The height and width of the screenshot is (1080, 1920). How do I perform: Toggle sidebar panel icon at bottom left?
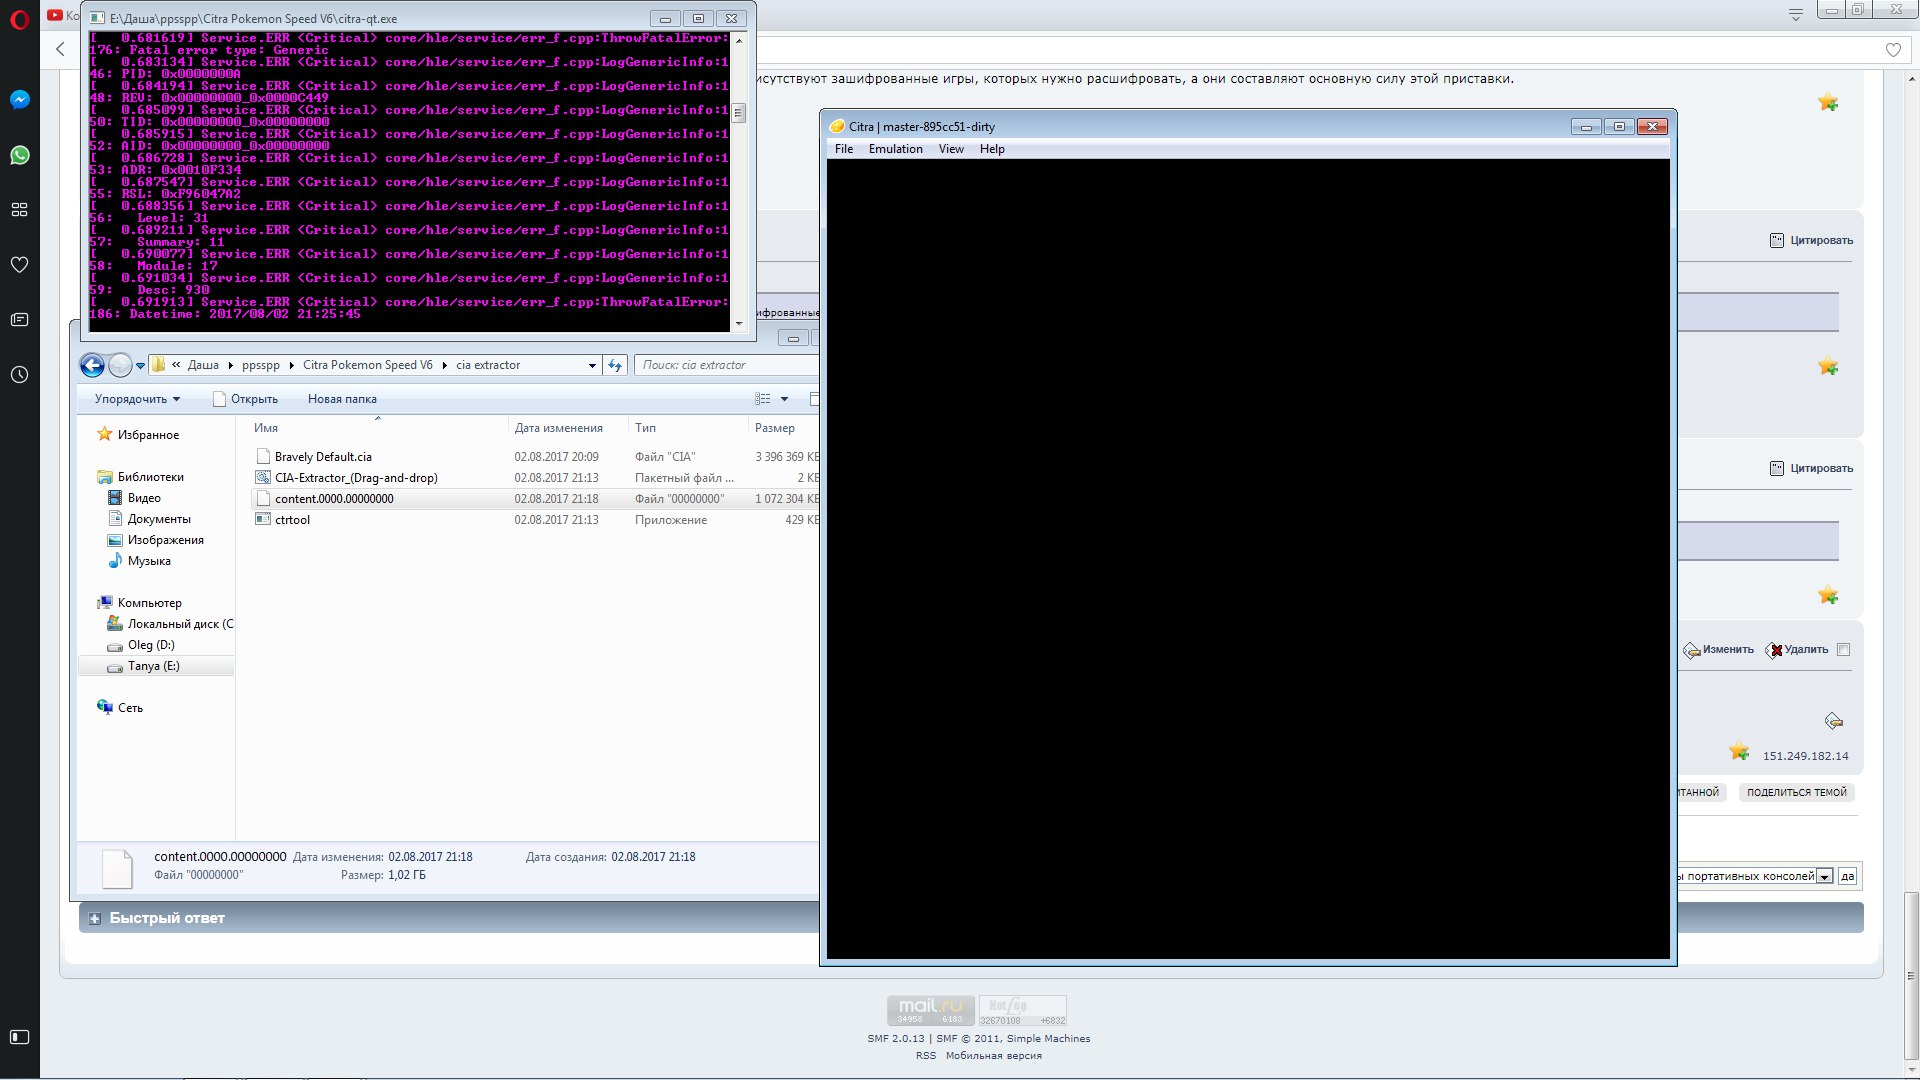pyautogui.click(x=19, y=1037)
